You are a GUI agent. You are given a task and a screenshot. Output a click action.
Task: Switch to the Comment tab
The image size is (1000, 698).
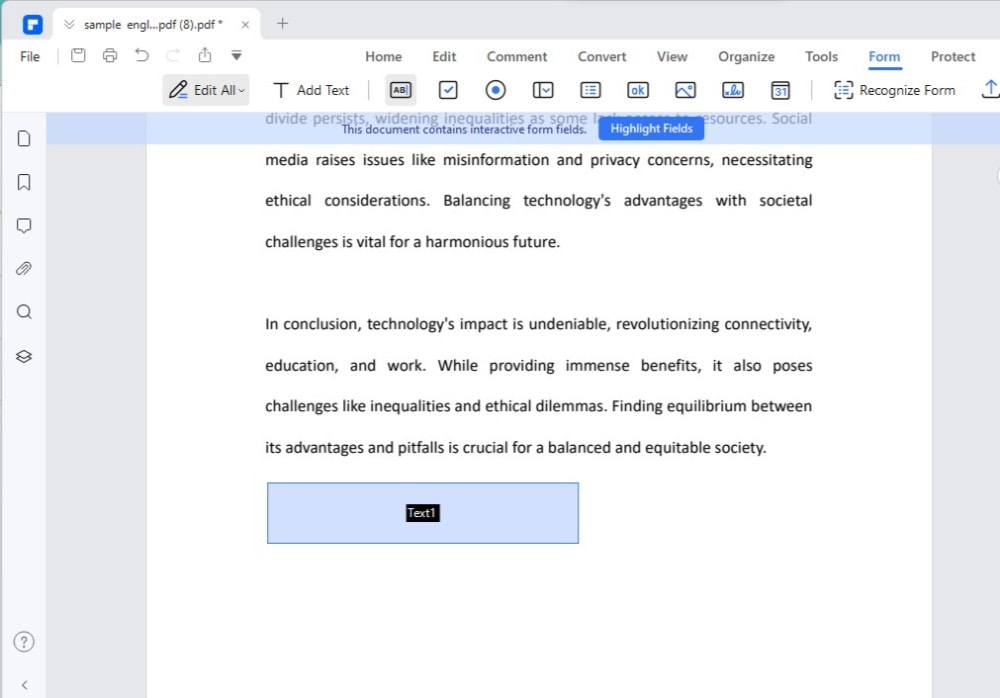click(517, 56)
